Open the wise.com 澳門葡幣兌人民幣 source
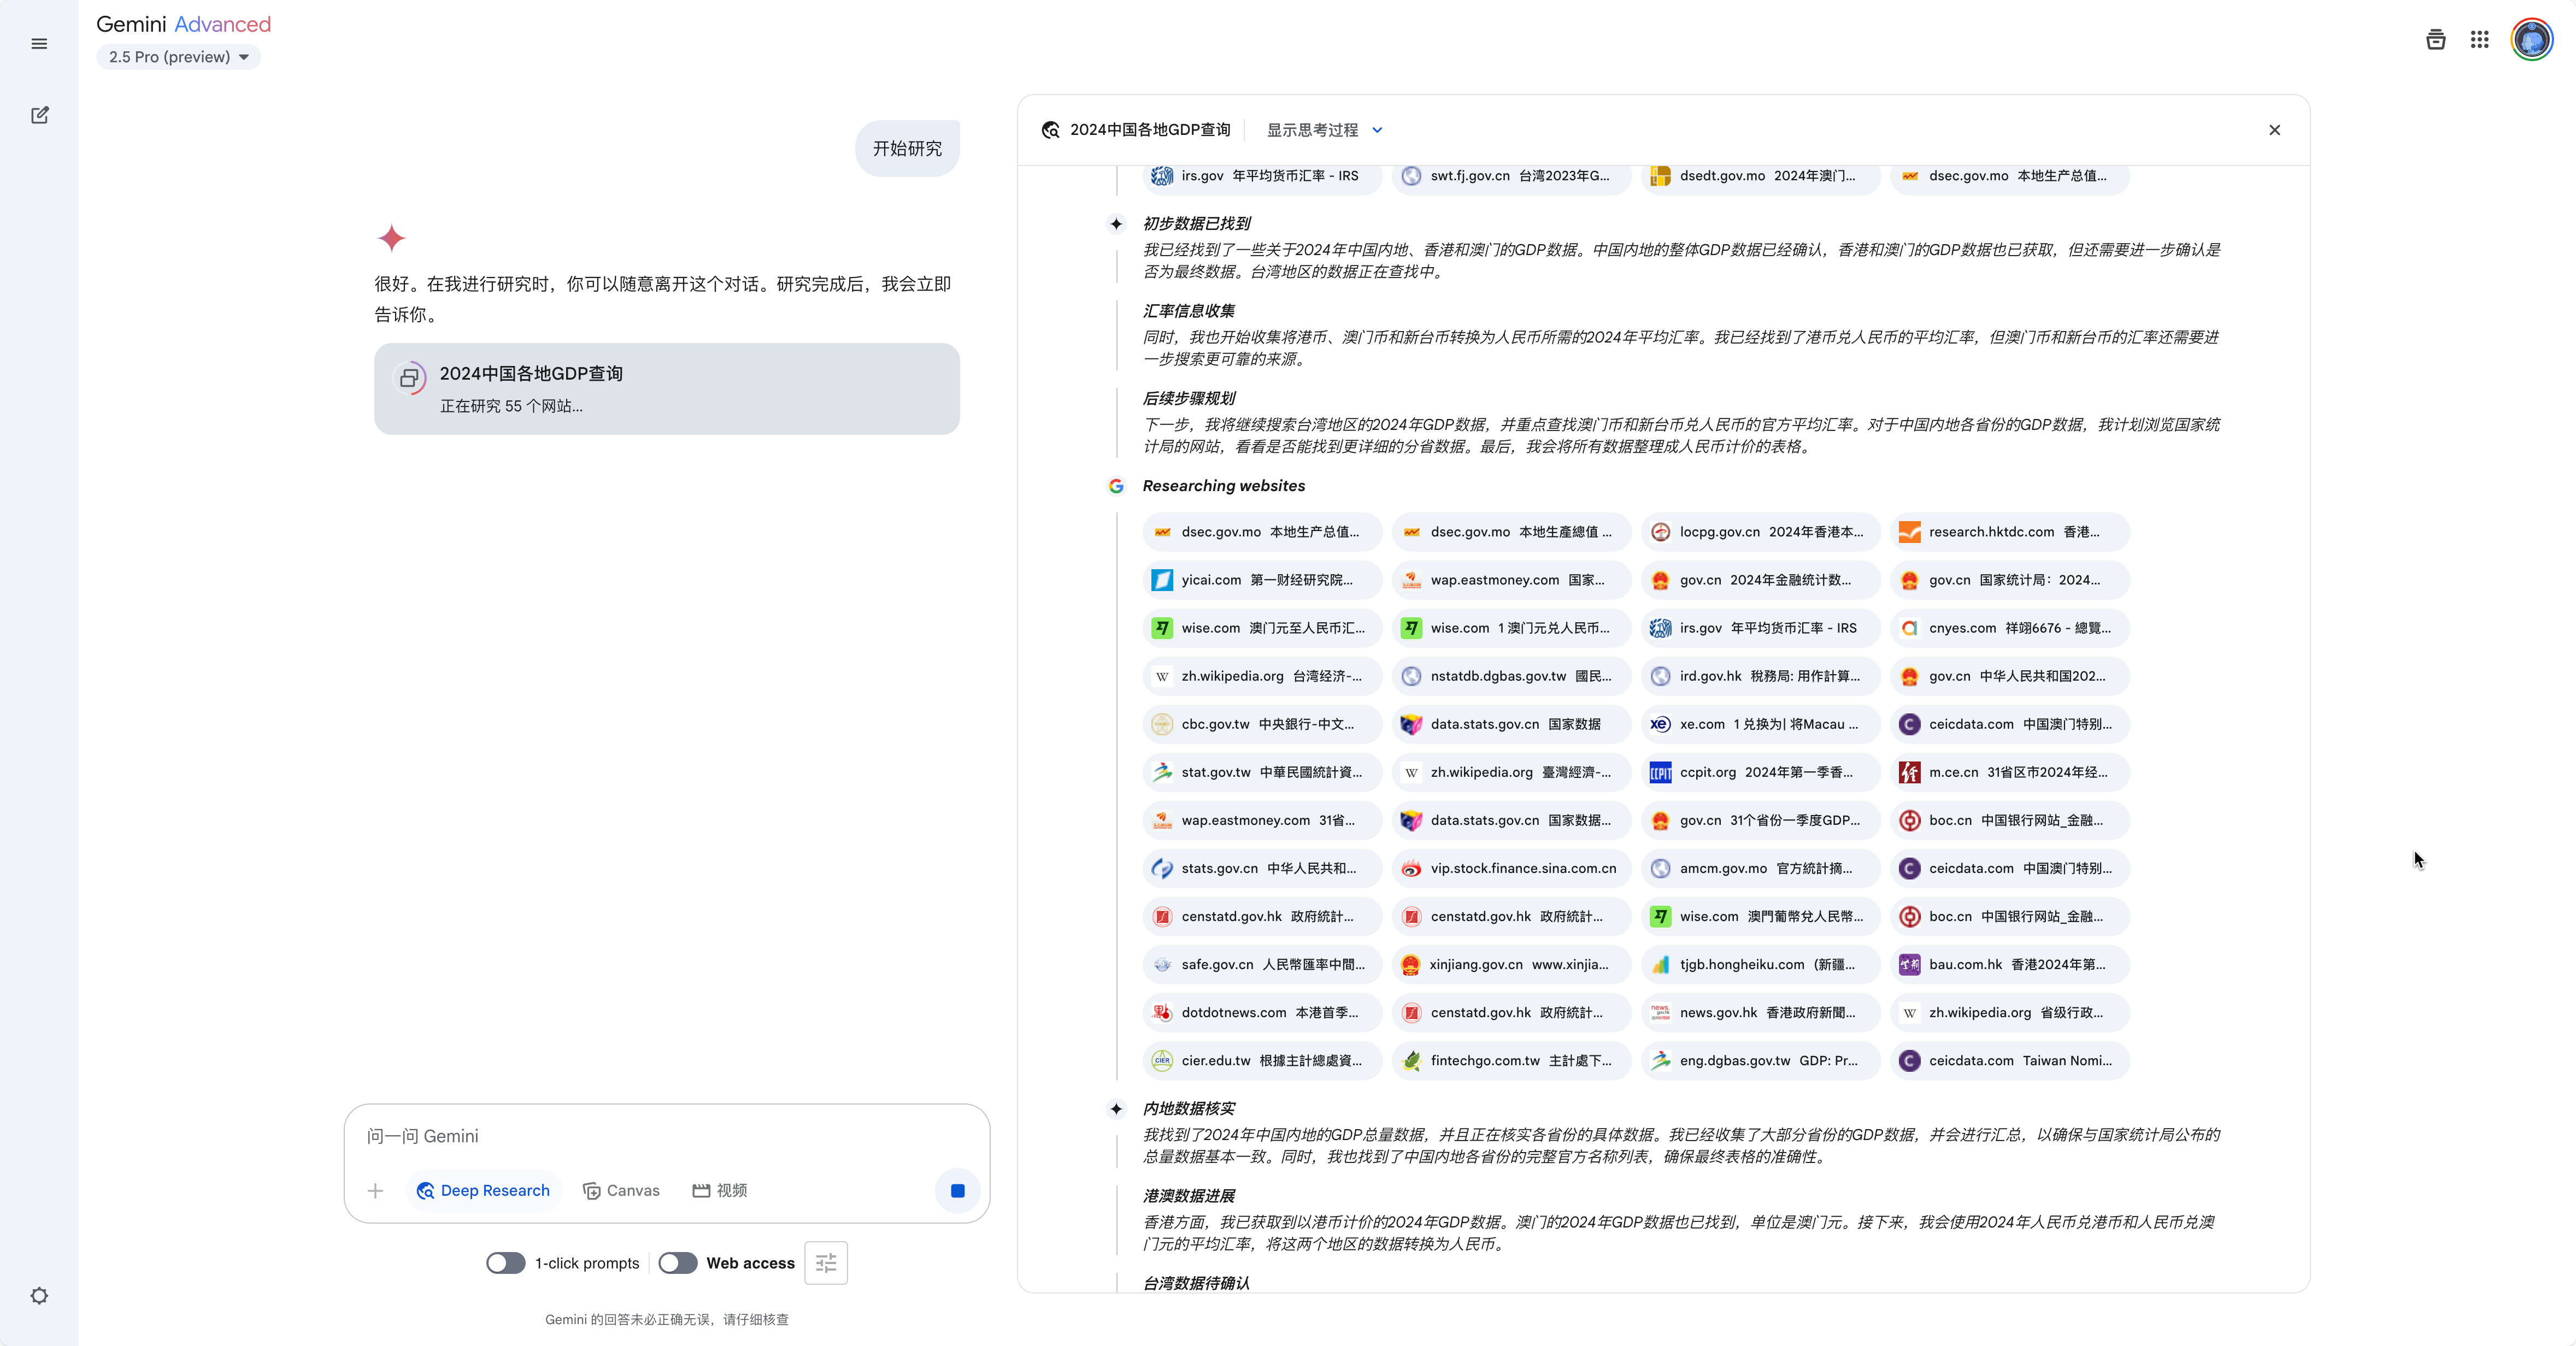This screenshot has width=2576, height=1346. click(x=1760, y=916)
